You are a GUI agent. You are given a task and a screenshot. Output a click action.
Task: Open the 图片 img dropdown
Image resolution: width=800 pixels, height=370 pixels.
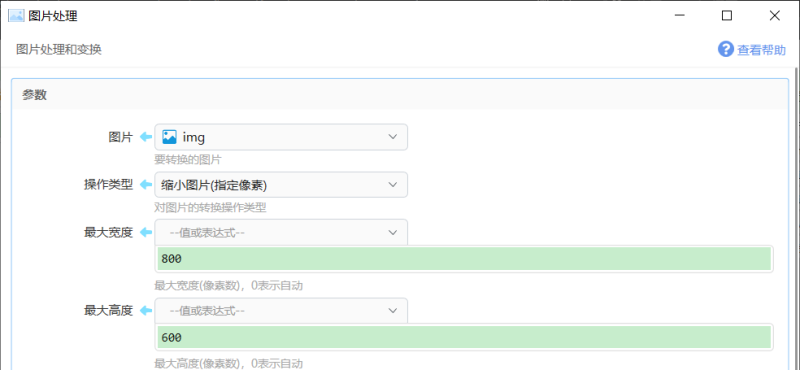click(x=281, y=137)
